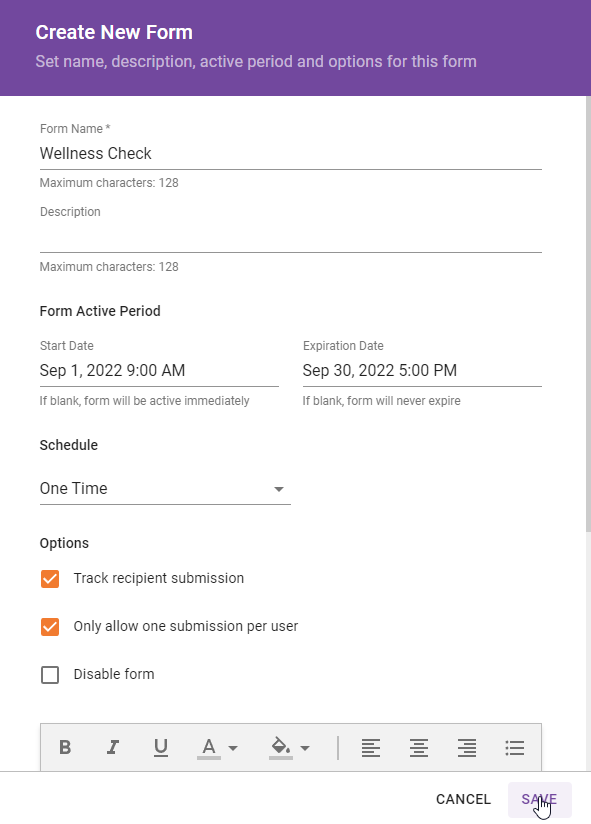Apply bold formatting in editor toolbar

point(65,747)
